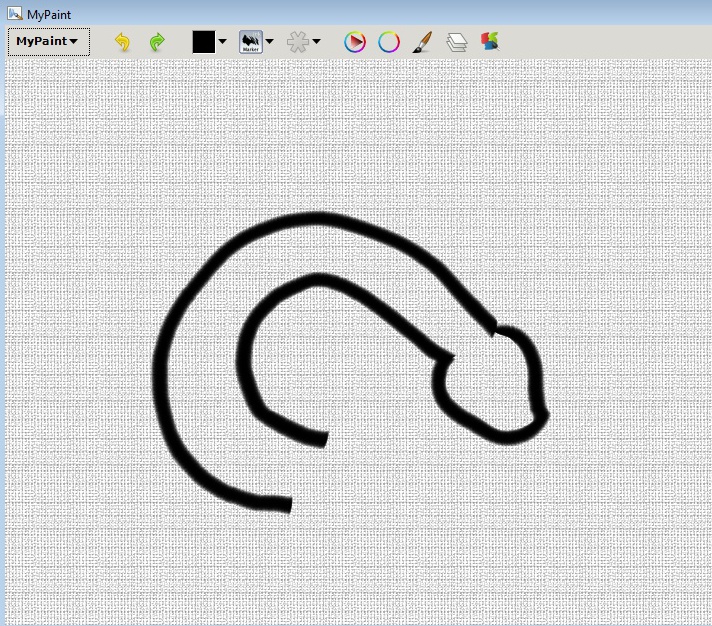Image resolution: width=712 pixels, height=626 pixels.
Task: Expand the brush settings dropdown arrow
Action: click(316, 41)
